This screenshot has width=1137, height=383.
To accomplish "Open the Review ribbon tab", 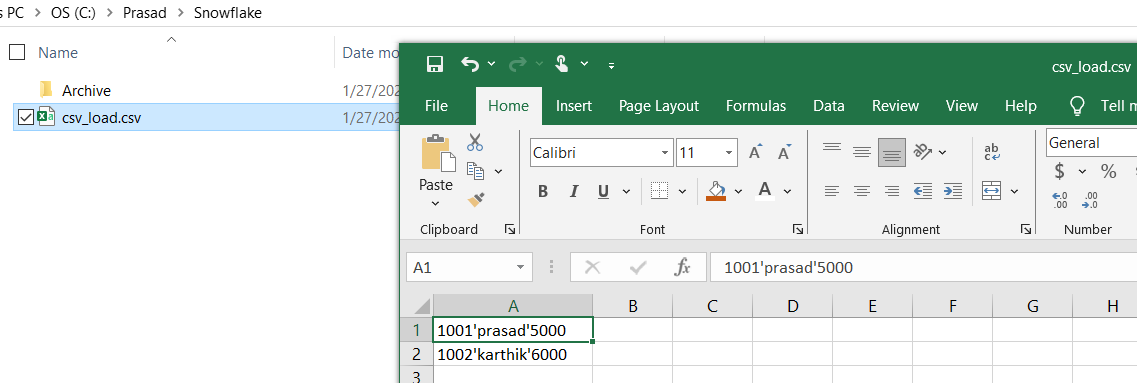I will (x=895, y=106).
